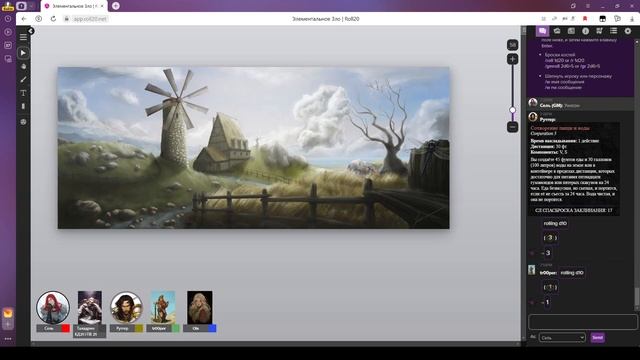Switch to the Chat tab
Screen dimensions: 640x360
point(542,31)
